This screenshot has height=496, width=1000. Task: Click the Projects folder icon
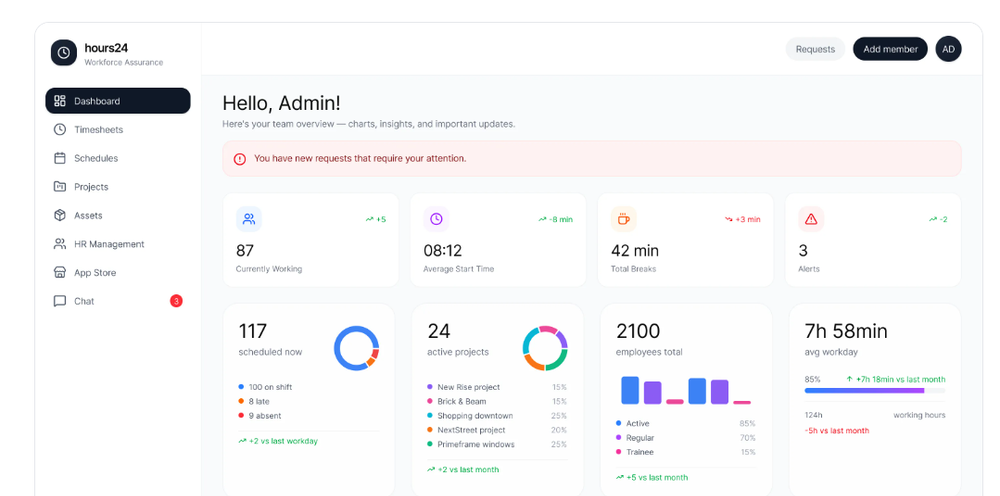[x=60, y=187]
